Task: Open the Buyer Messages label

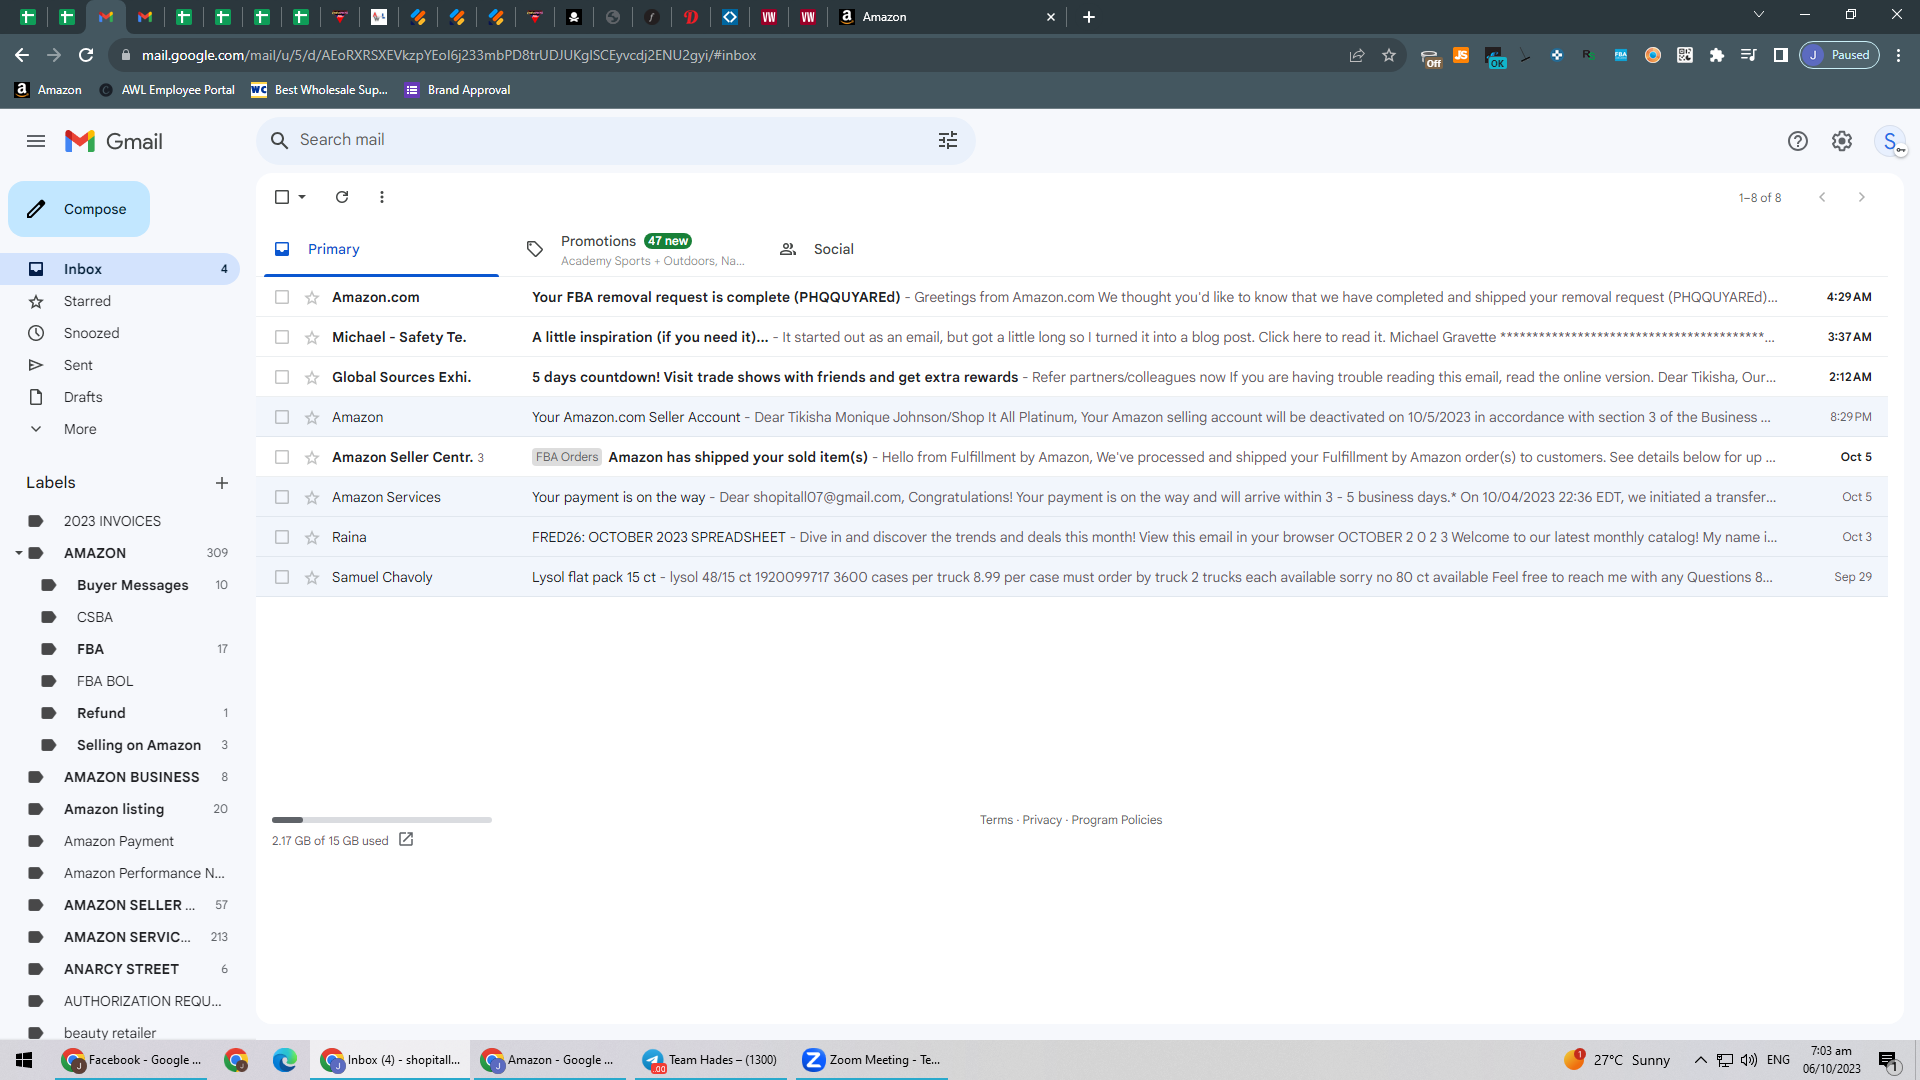Action: tap(132, 585)
